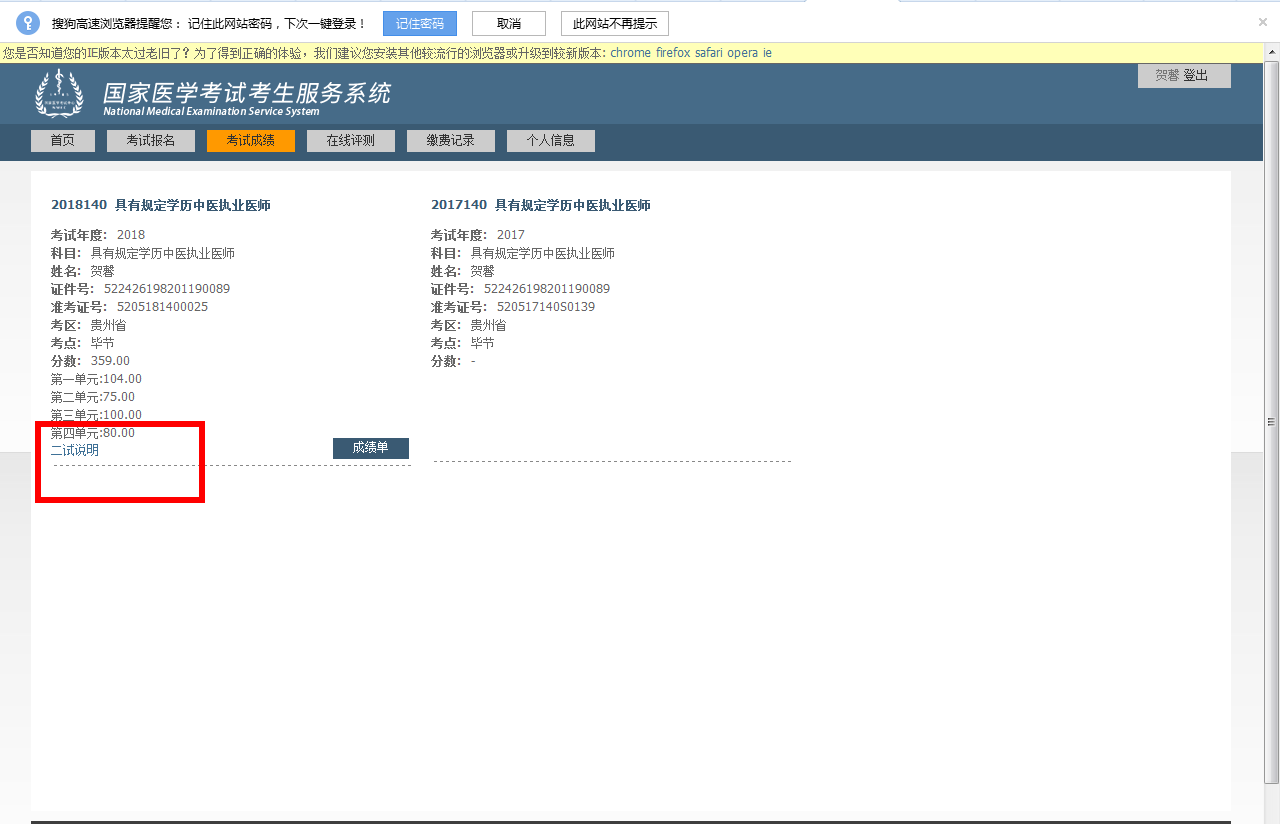Follow the safari upgrade link
Screen dimensions: 1280x824
click(710, 53)
